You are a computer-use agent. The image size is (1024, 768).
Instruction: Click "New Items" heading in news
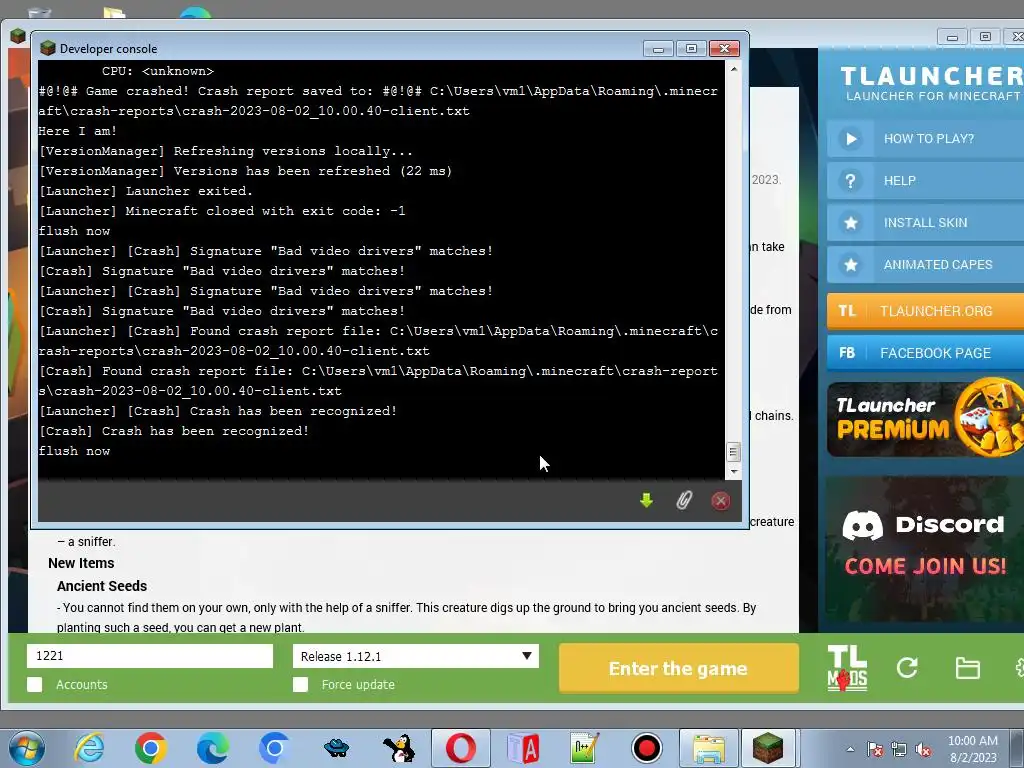[x=81, y=563]
